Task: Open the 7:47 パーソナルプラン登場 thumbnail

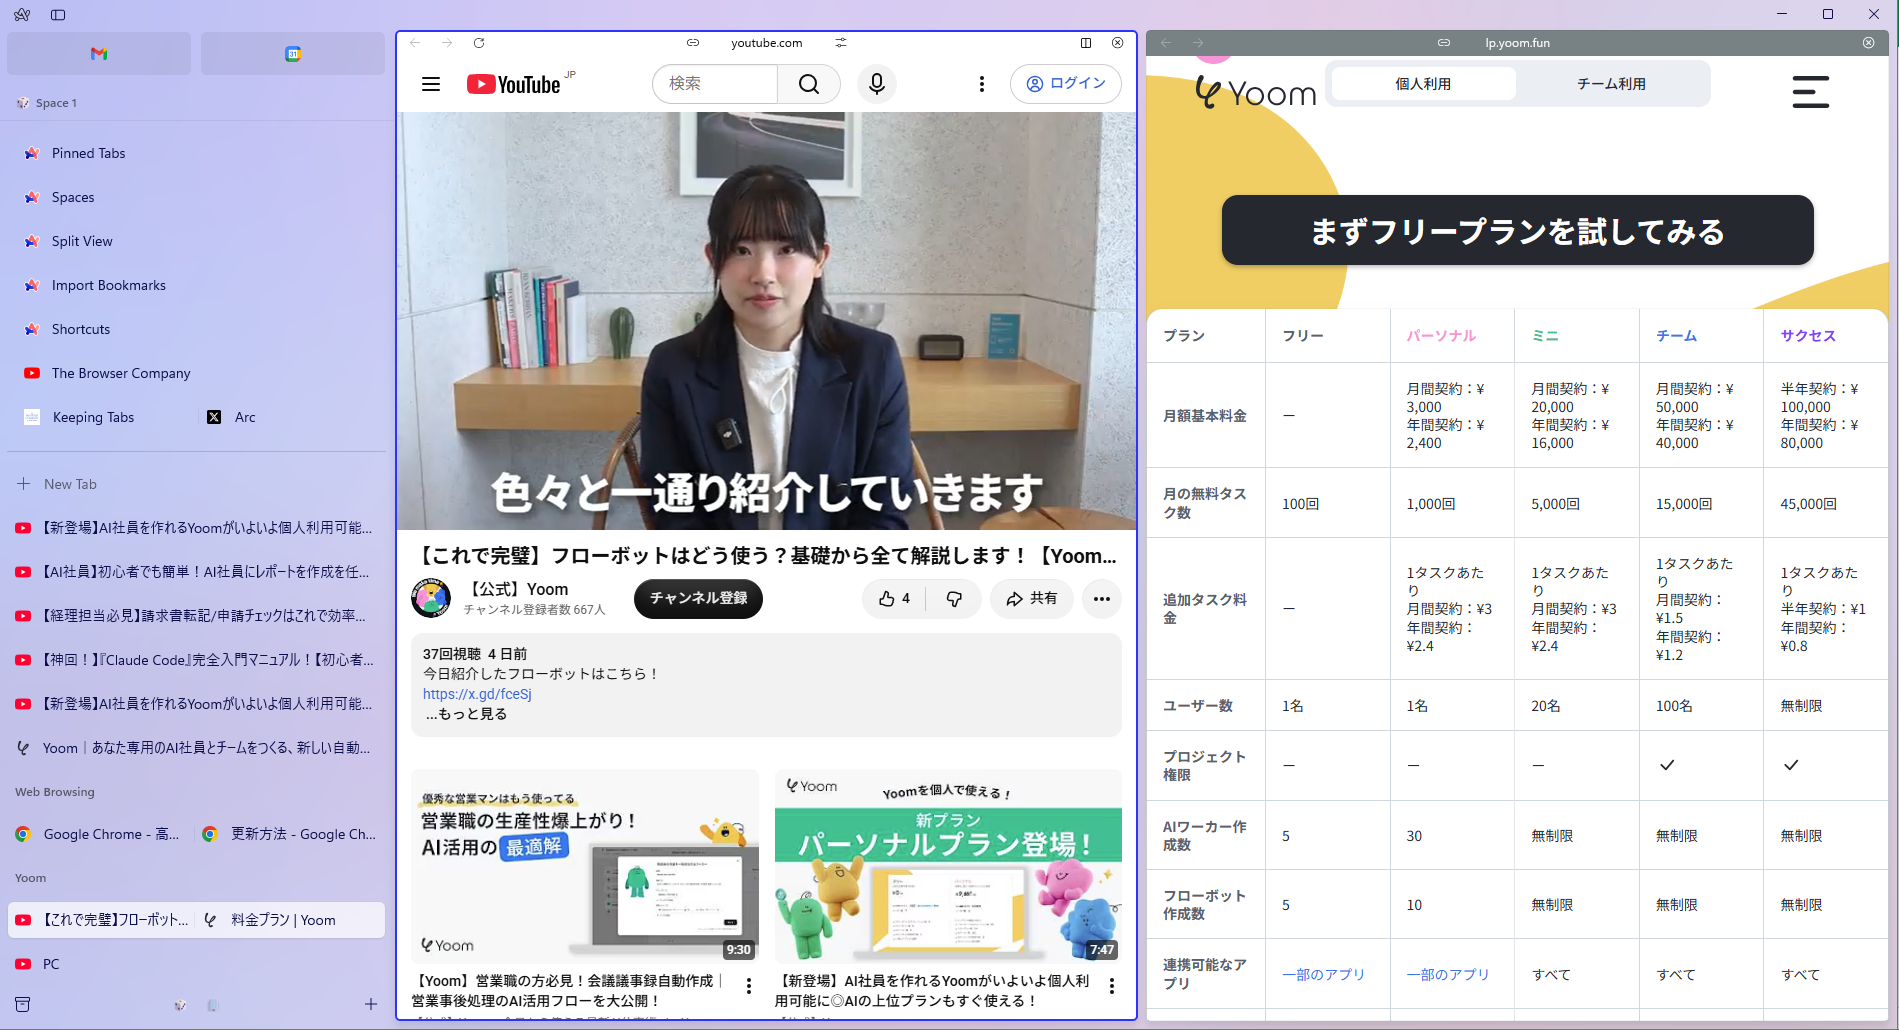Action: tap(948, 866)
